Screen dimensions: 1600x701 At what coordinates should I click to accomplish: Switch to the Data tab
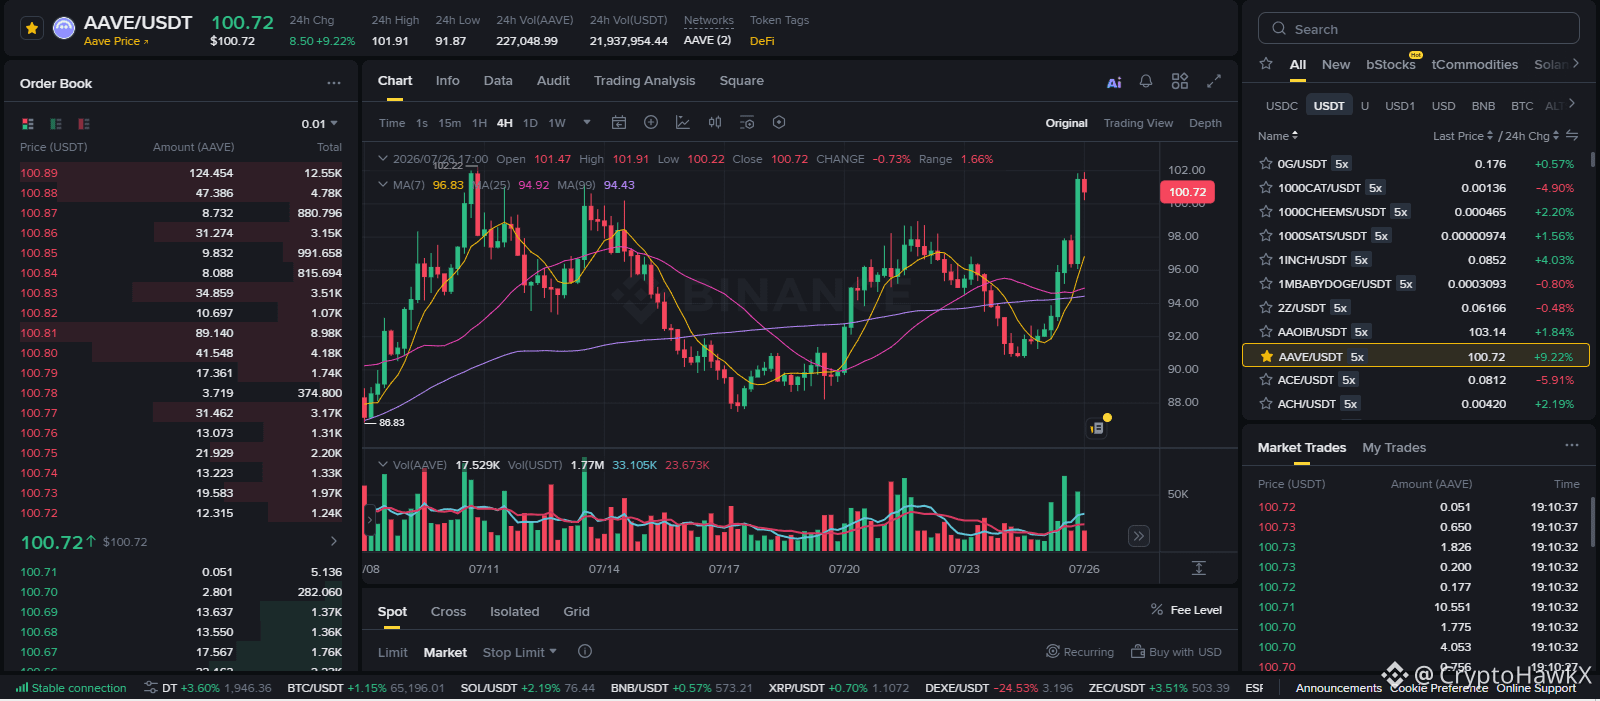498,81
